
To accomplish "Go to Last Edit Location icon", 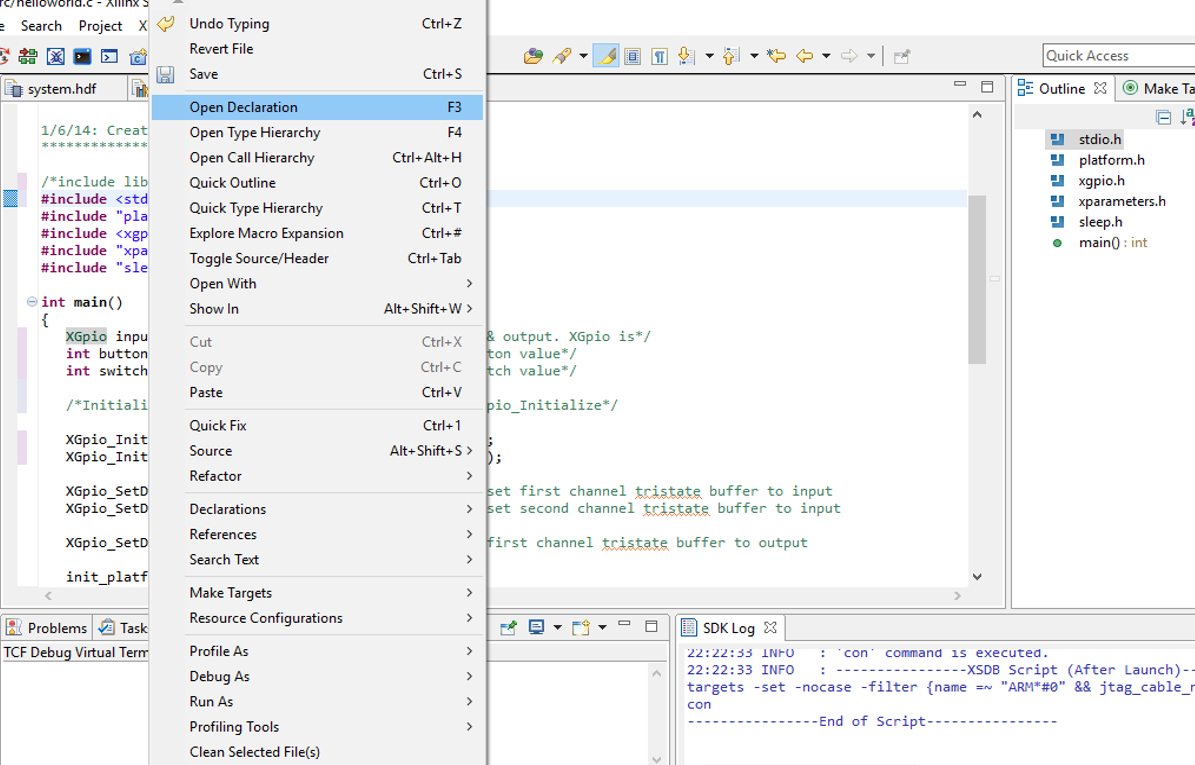I will coord(776,56).
